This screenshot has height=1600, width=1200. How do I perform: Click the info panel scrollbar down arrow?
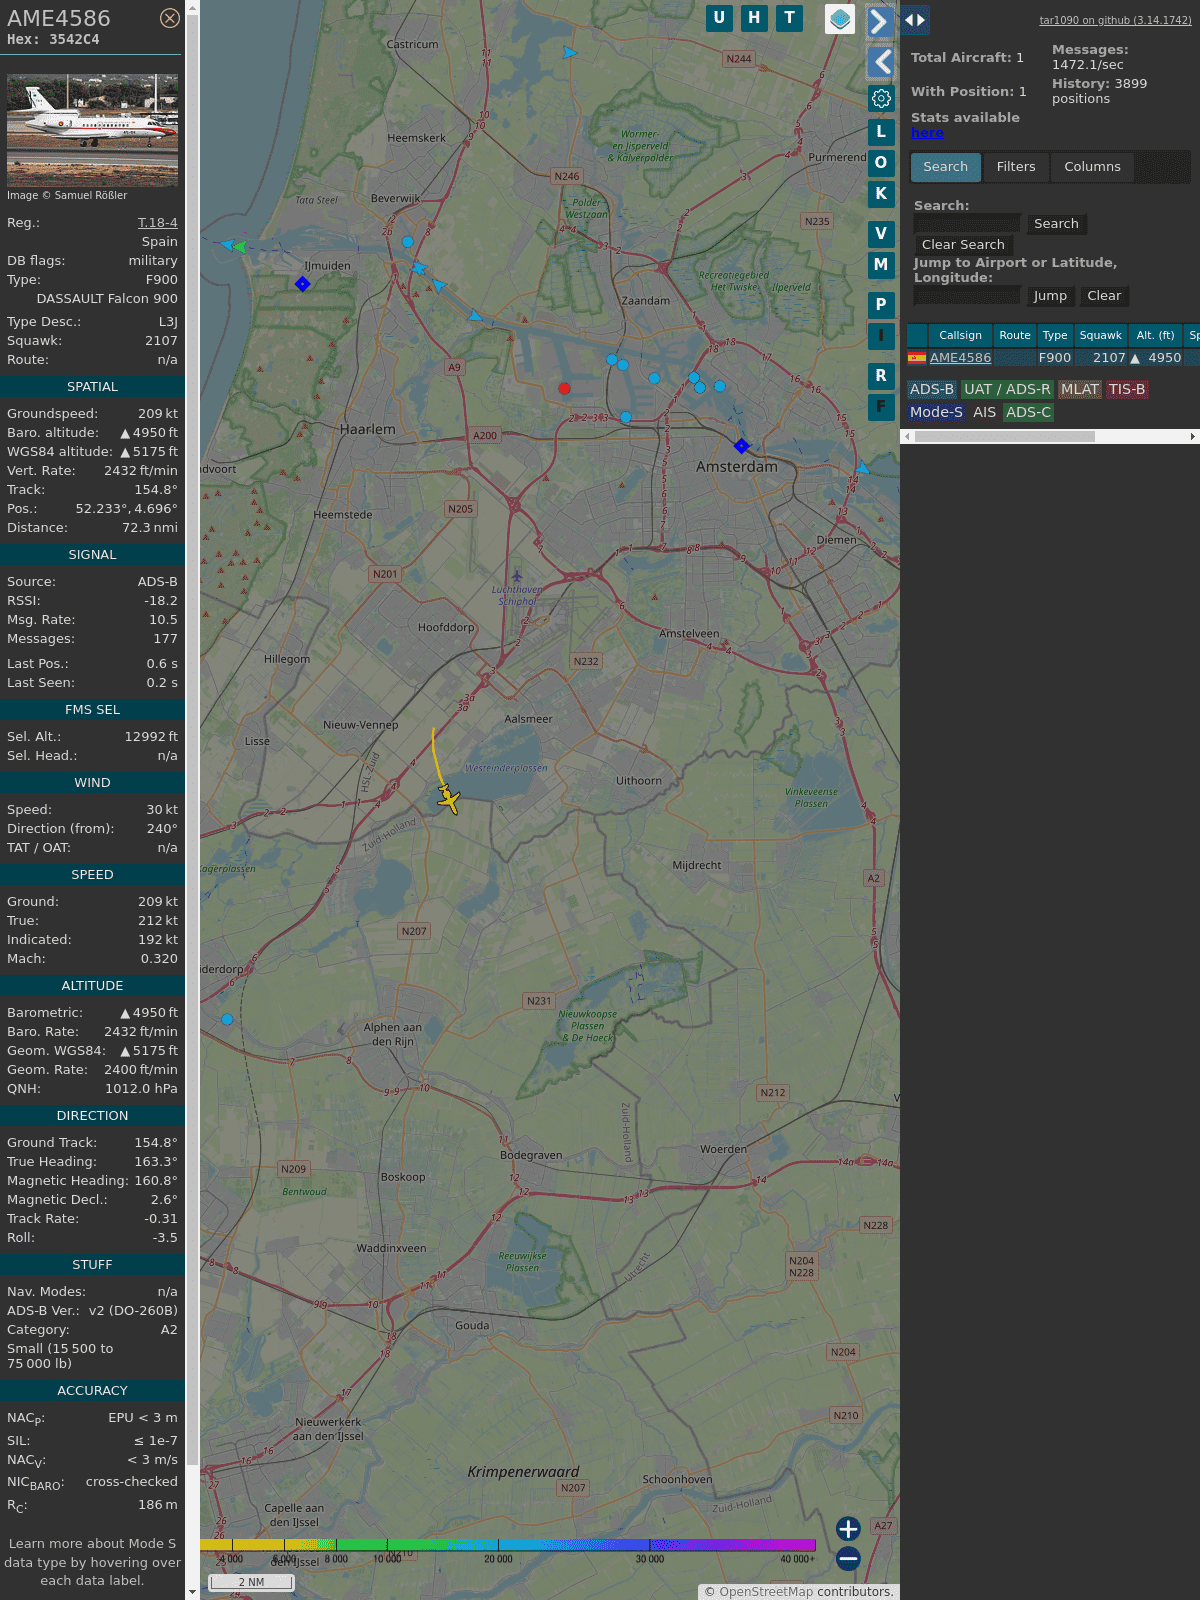pos(192,1592)
